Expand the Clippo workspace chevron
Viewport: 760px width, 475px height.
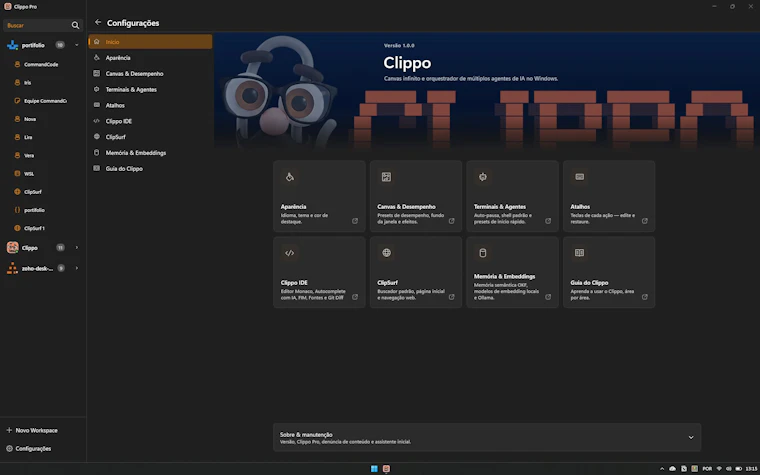click(77, 248)
